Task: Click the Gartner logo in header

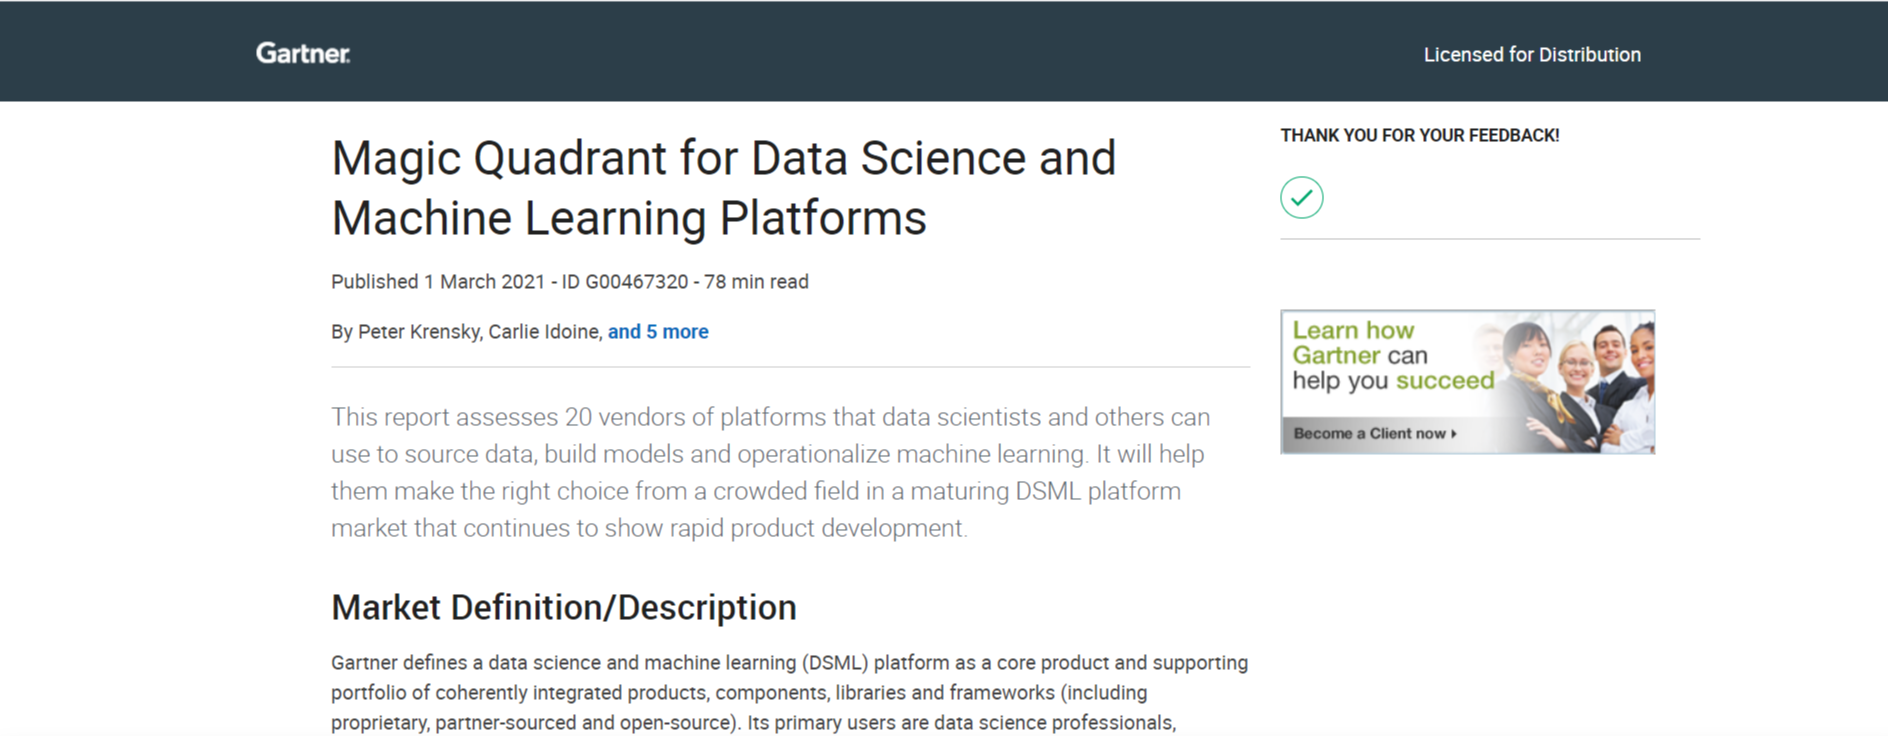Action: coord(303,53)
